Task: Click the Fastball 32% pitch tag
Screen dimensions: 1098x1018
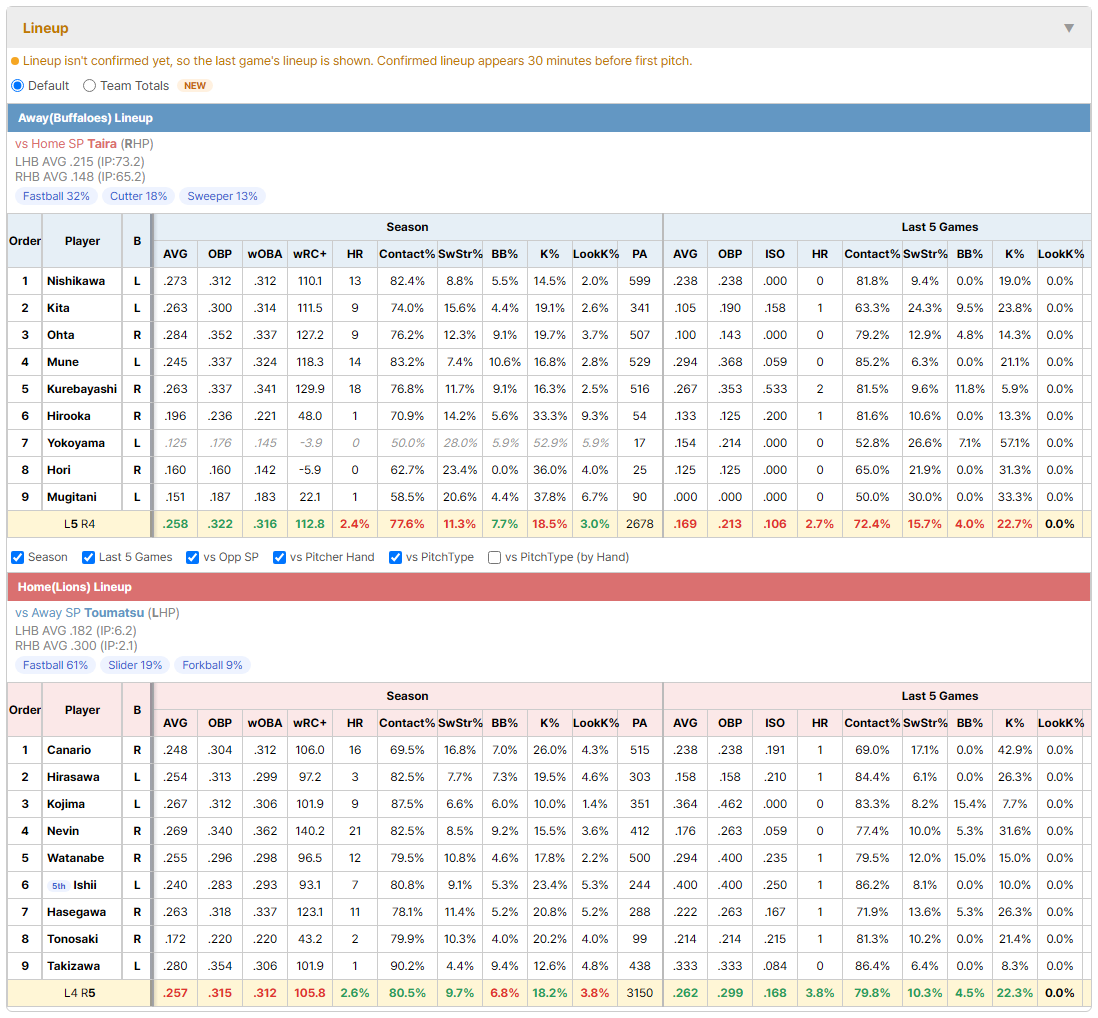Action: pos(56,196)
